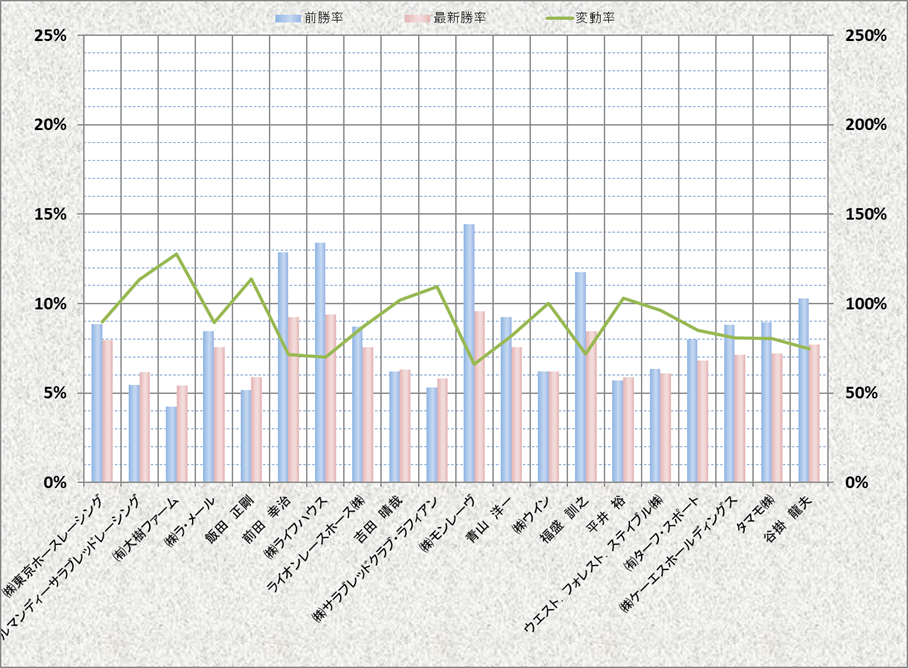This screenshot has width=908, height=668.
Task: Click the green 変動率 legend line marker
Action: click(x=554, y=18)
